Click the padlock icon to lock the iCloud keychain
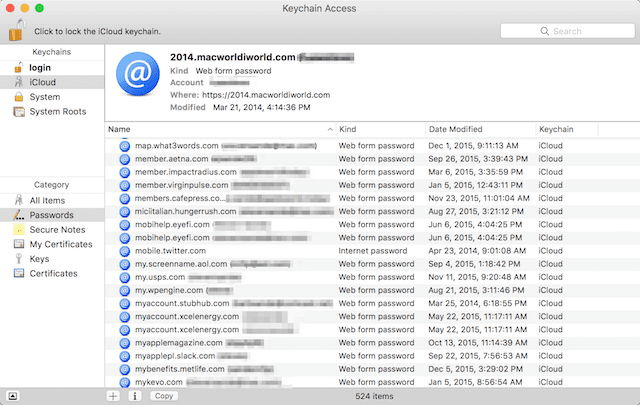 pyautogui.click(x=14, y=29)
